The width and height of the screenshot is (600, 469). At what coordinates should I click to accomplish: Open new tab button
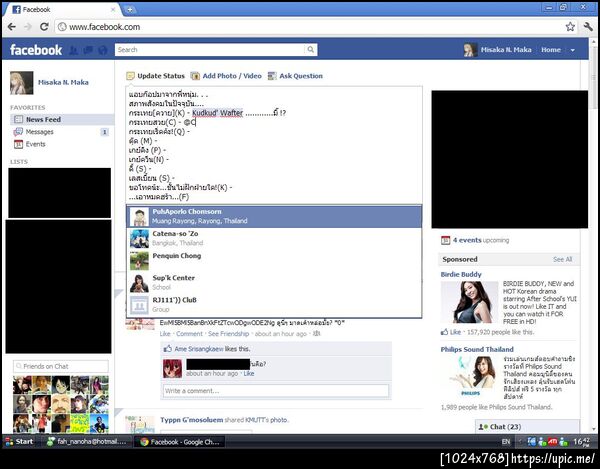tap(130, 10)
